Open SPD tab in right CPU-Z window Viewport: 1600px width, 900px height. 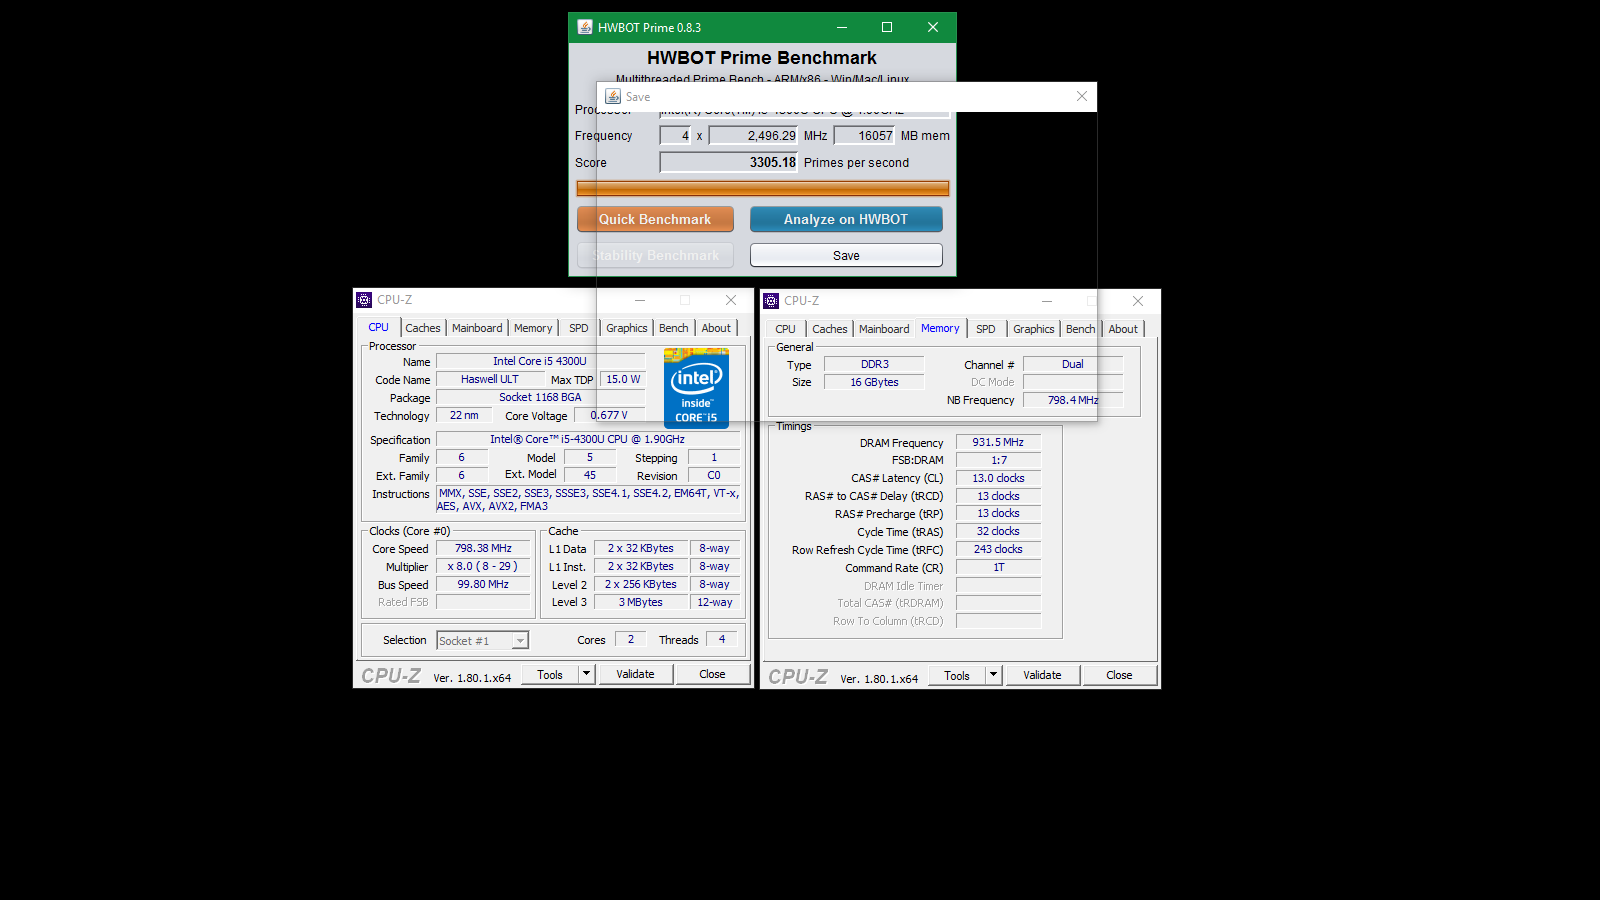986,329
